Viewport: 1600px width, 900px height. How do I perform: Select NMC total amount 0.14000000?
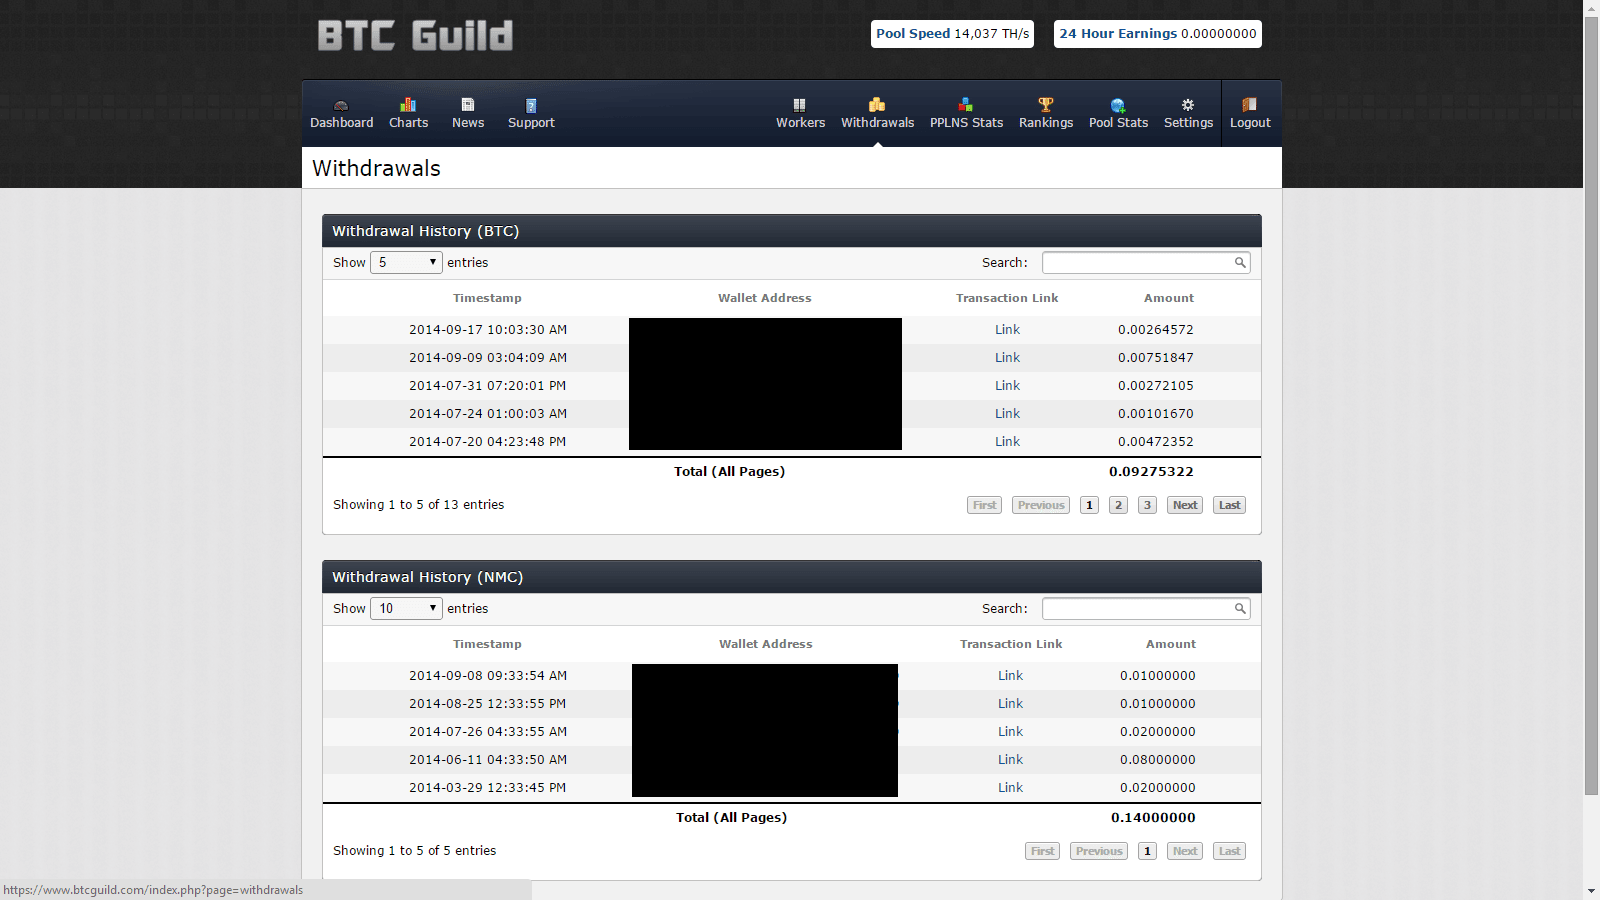pyautogui.click(x=1153, y=818)
